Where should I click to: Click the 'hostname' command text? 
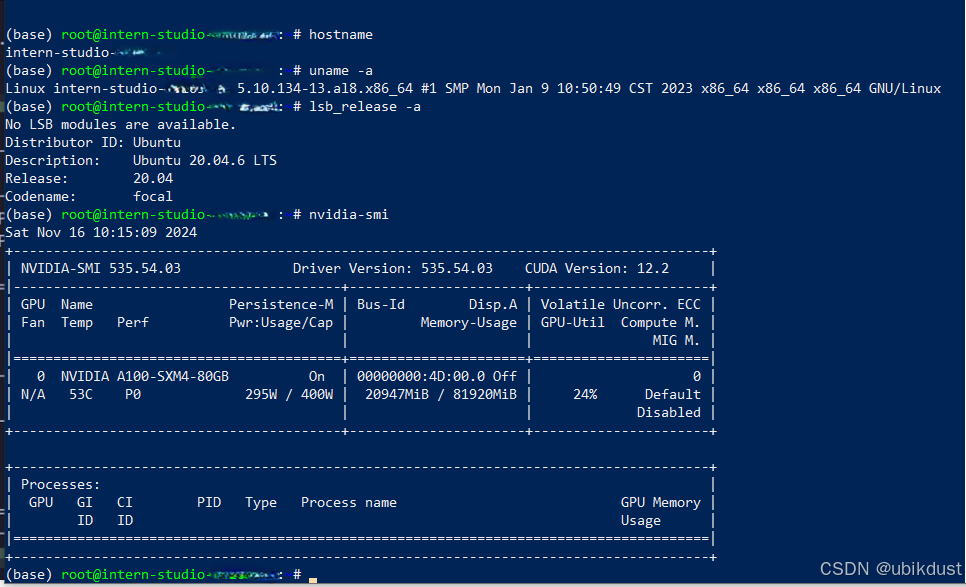[341, 34]
